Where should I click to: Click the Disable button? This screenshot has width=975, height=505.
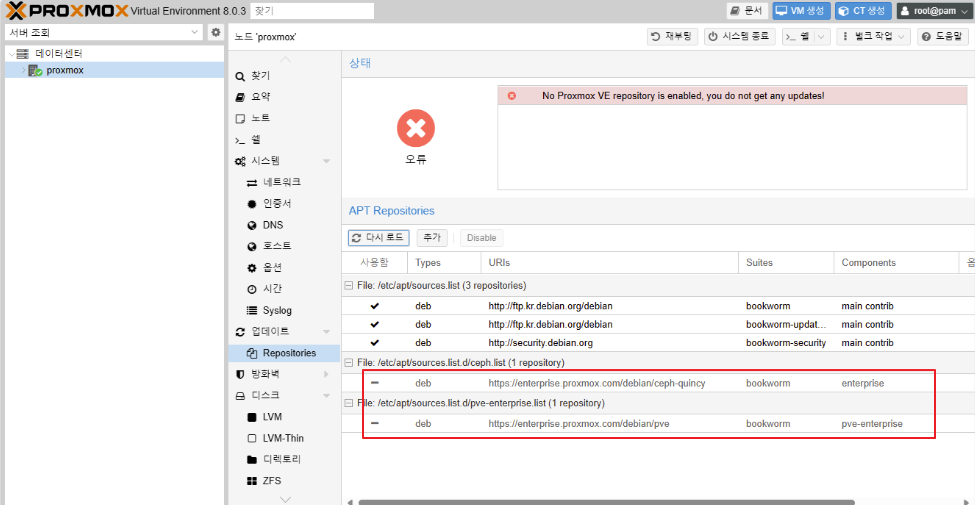481,238
